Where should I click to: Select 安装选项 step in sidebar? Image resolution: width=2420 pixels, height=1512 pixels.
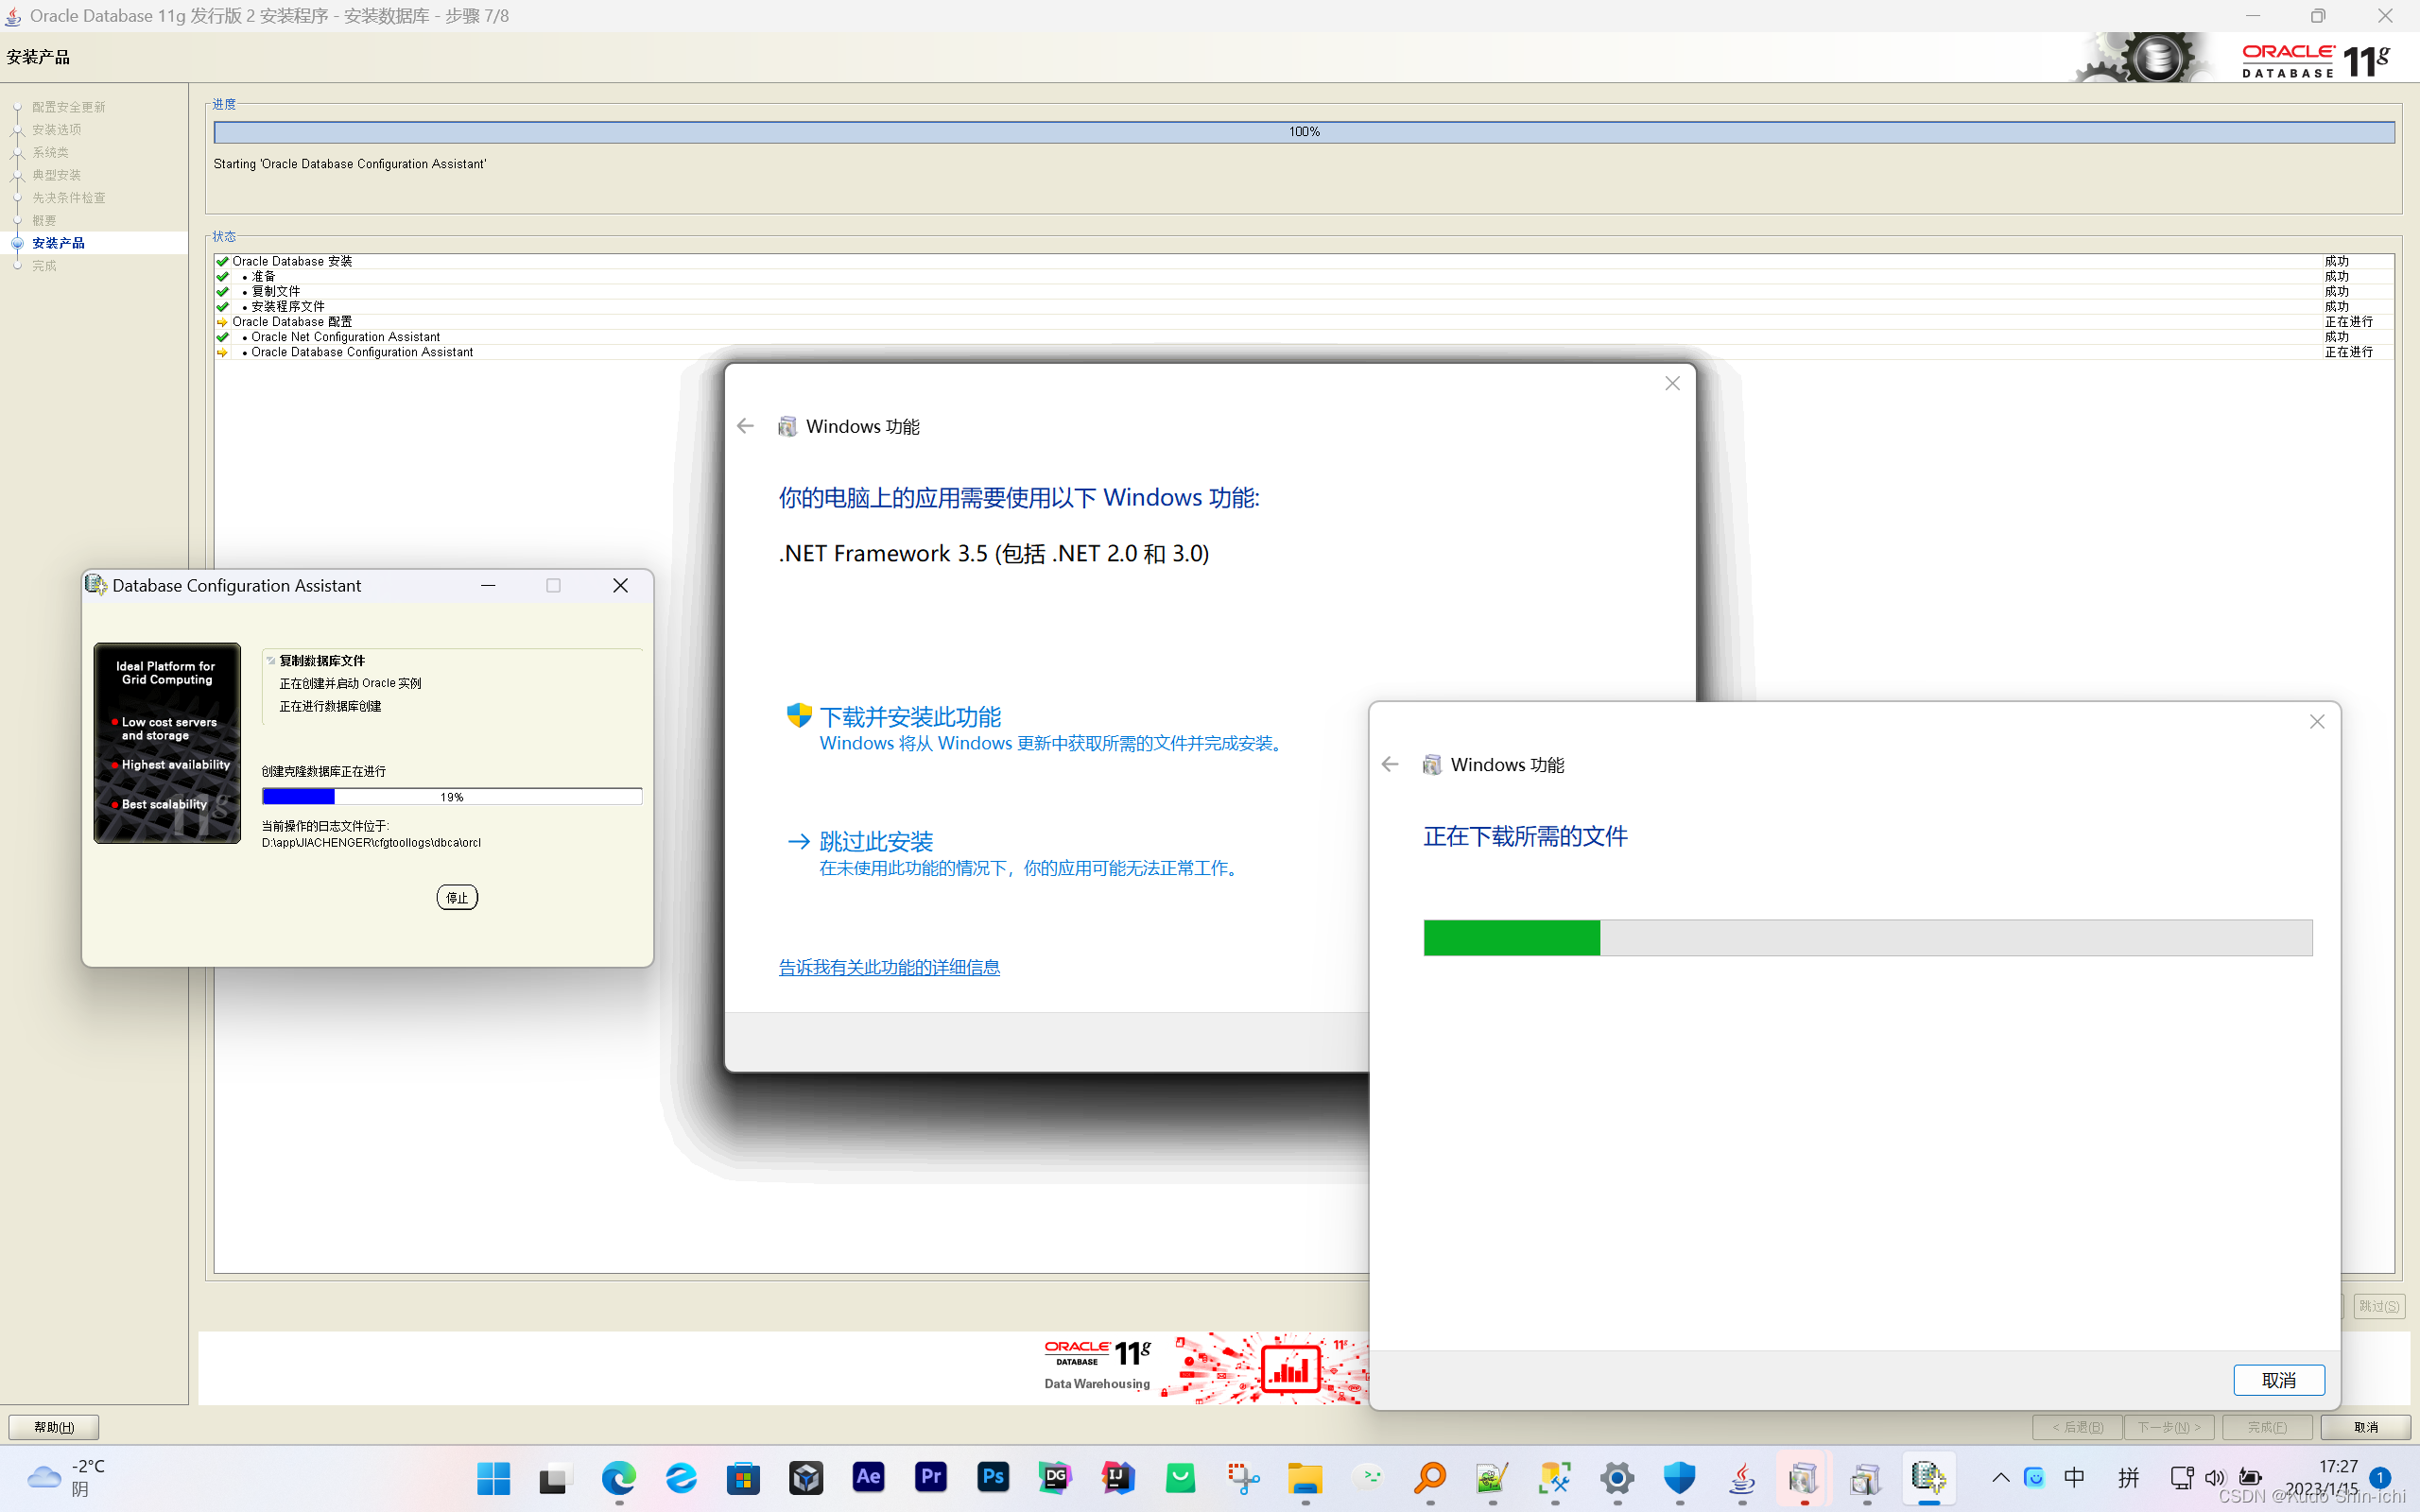tap(56, 129)
